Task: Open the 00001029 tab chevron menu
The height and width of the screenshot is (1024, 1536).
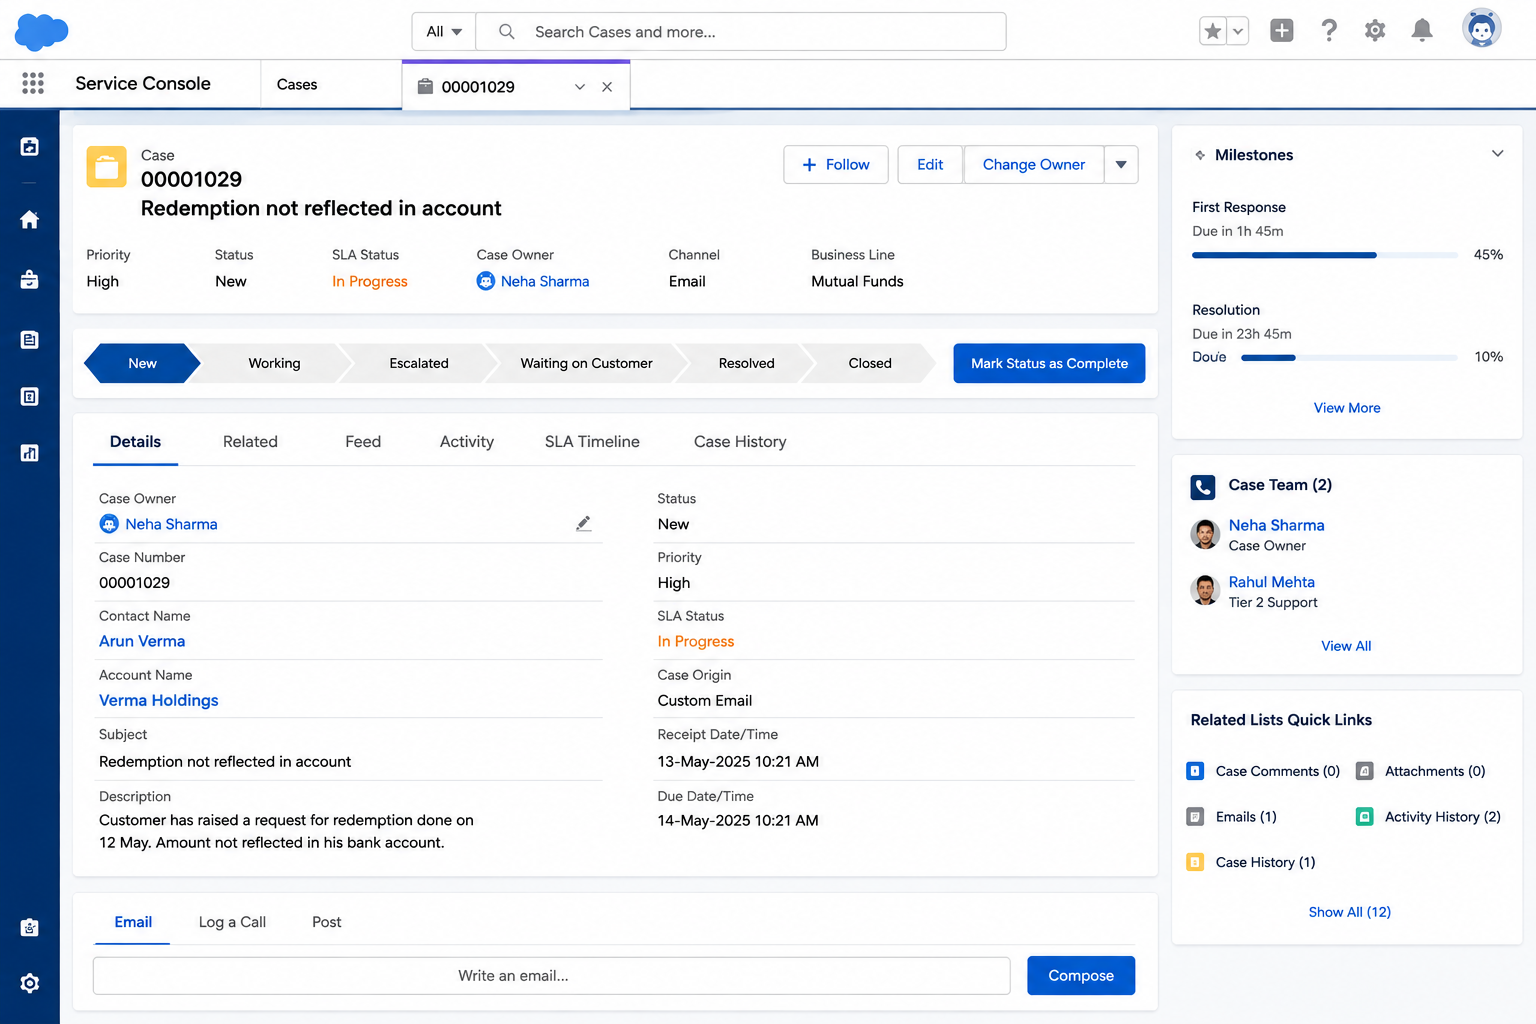Action: point(580,87)
